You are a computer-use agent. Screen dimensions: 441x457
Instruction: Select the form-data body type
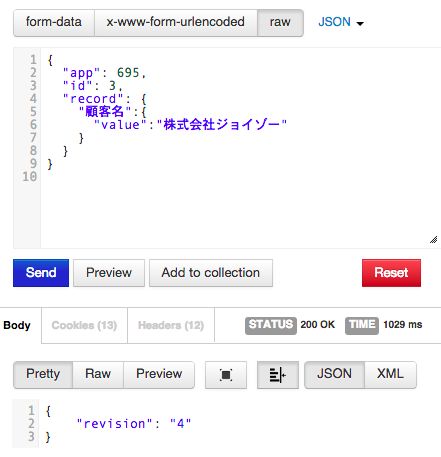[54, 22]
